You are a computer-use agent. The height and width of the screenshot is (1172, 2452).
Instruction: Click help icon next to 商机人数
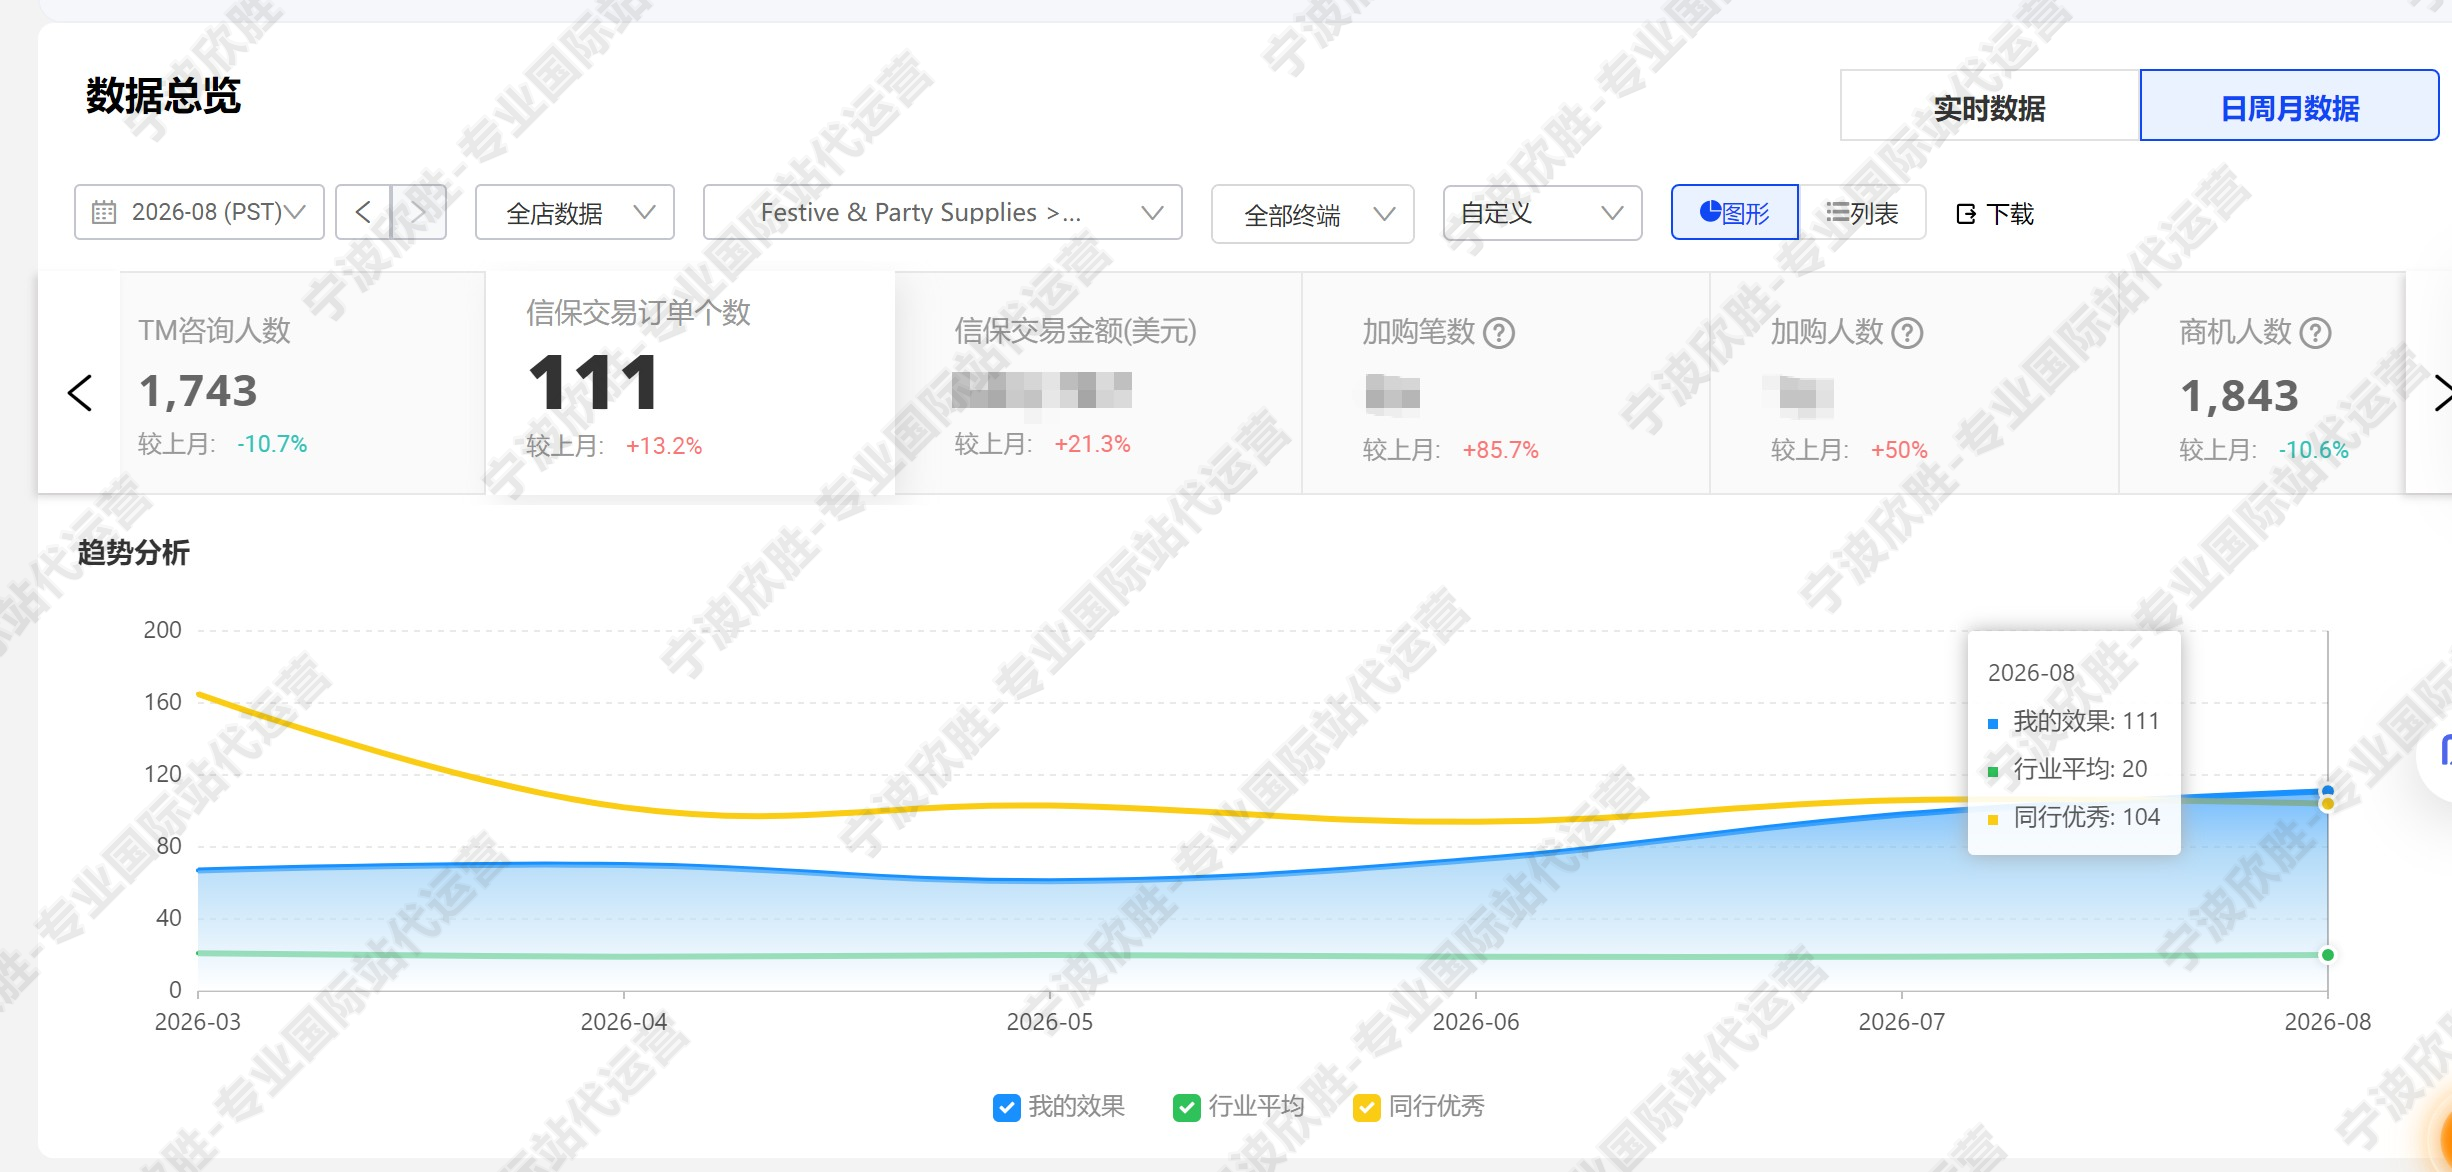pyautogui.click(x=2316, y=332)
